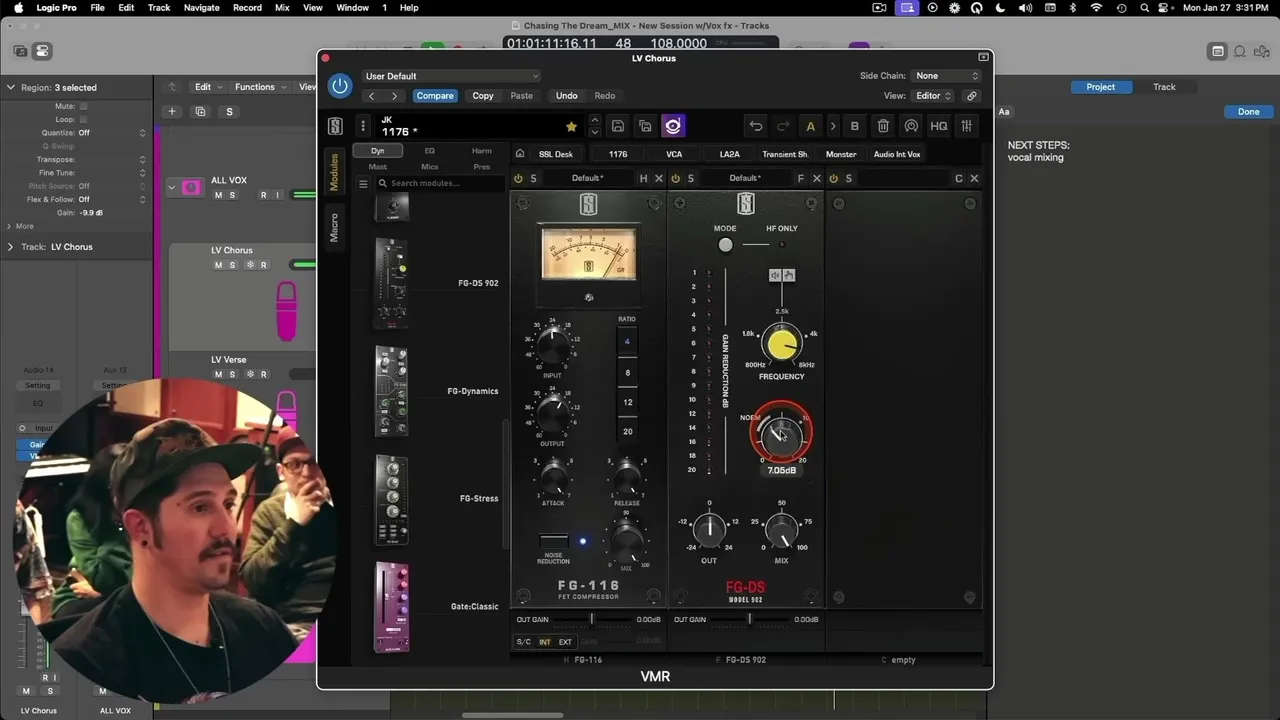Screen dimensions: 1280x720
Task: Toggle the LV Chorus plugin power button
Action: pos(340,86)
